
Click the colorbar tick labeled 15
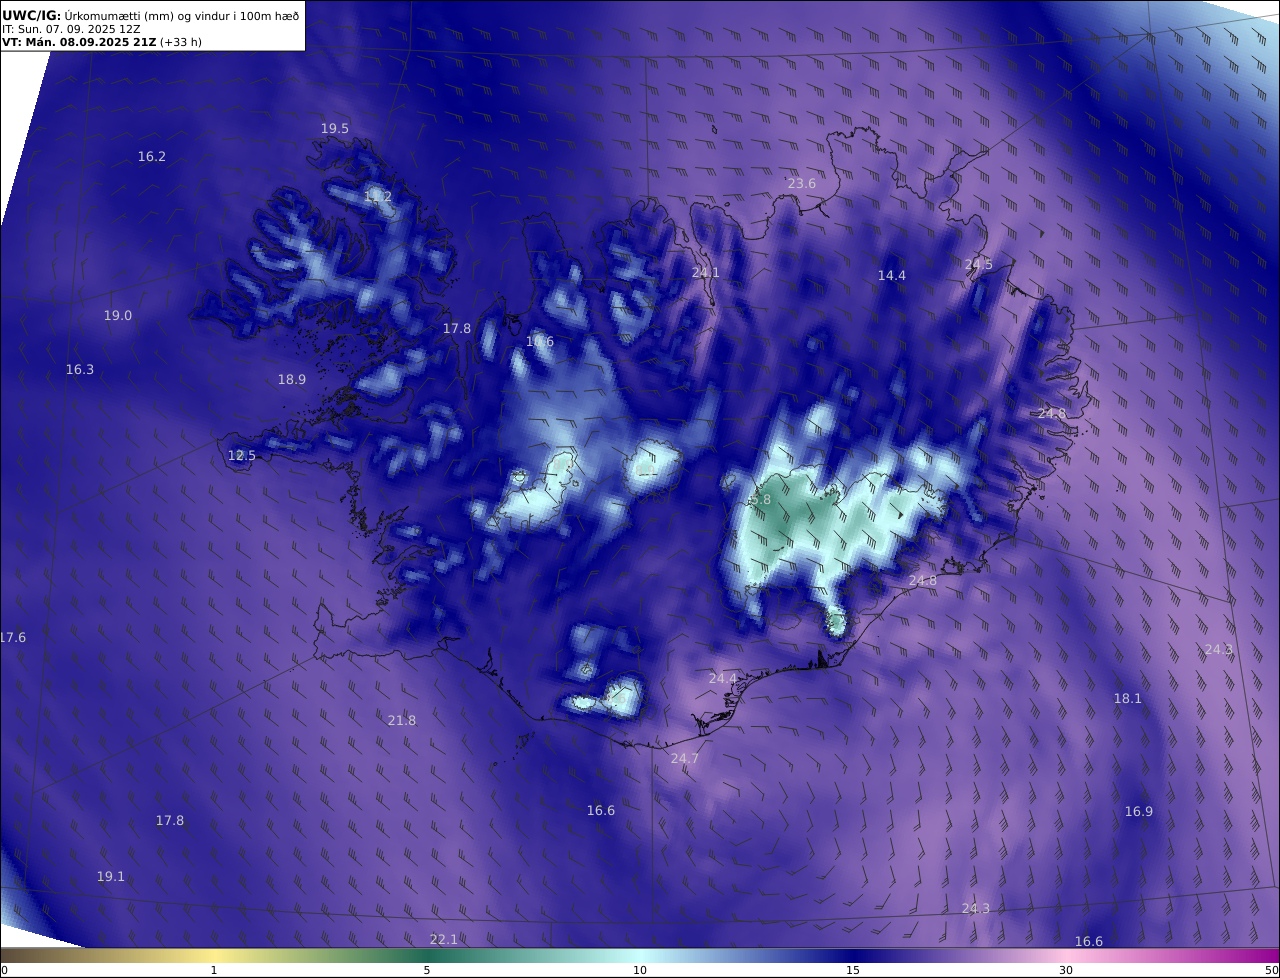[853, 970]
